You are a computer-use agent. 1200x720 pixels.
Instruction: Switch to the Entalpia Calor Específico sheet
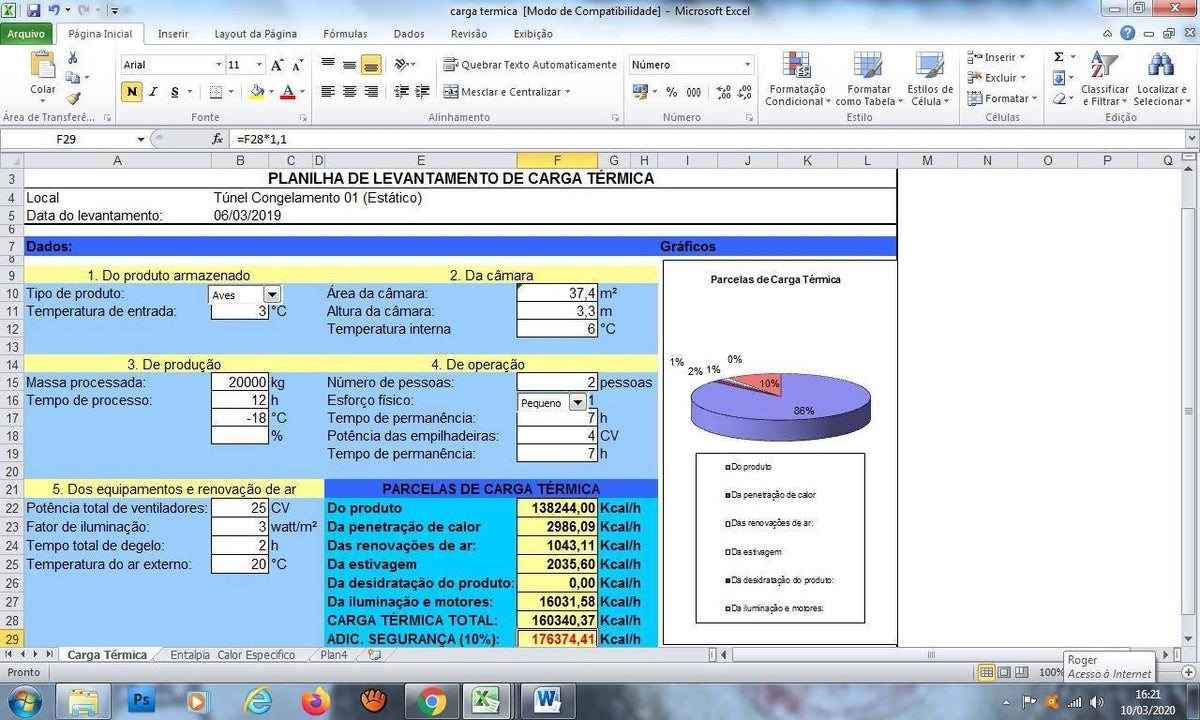[x=232, y=655]
